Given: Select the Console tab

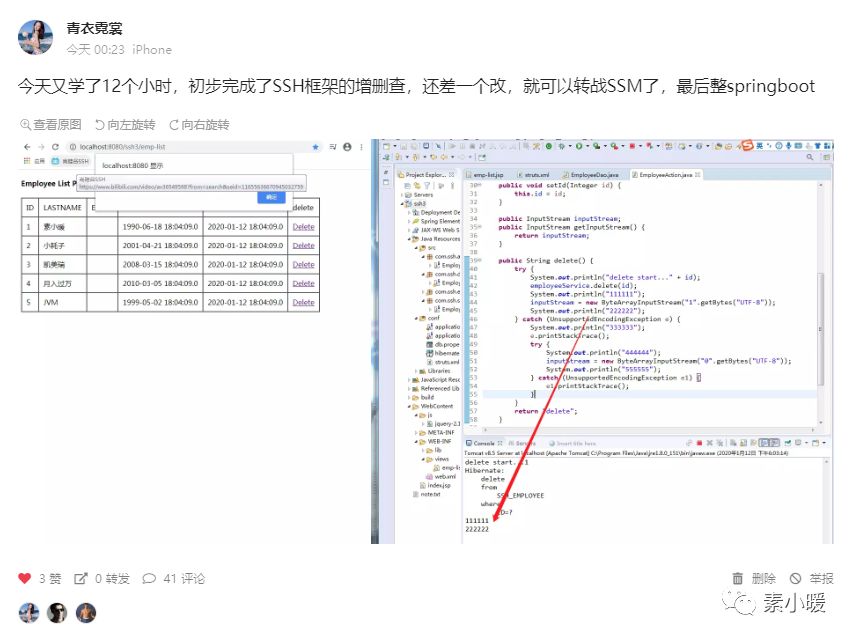Looking at the screenshot, I should click(484, 444).
